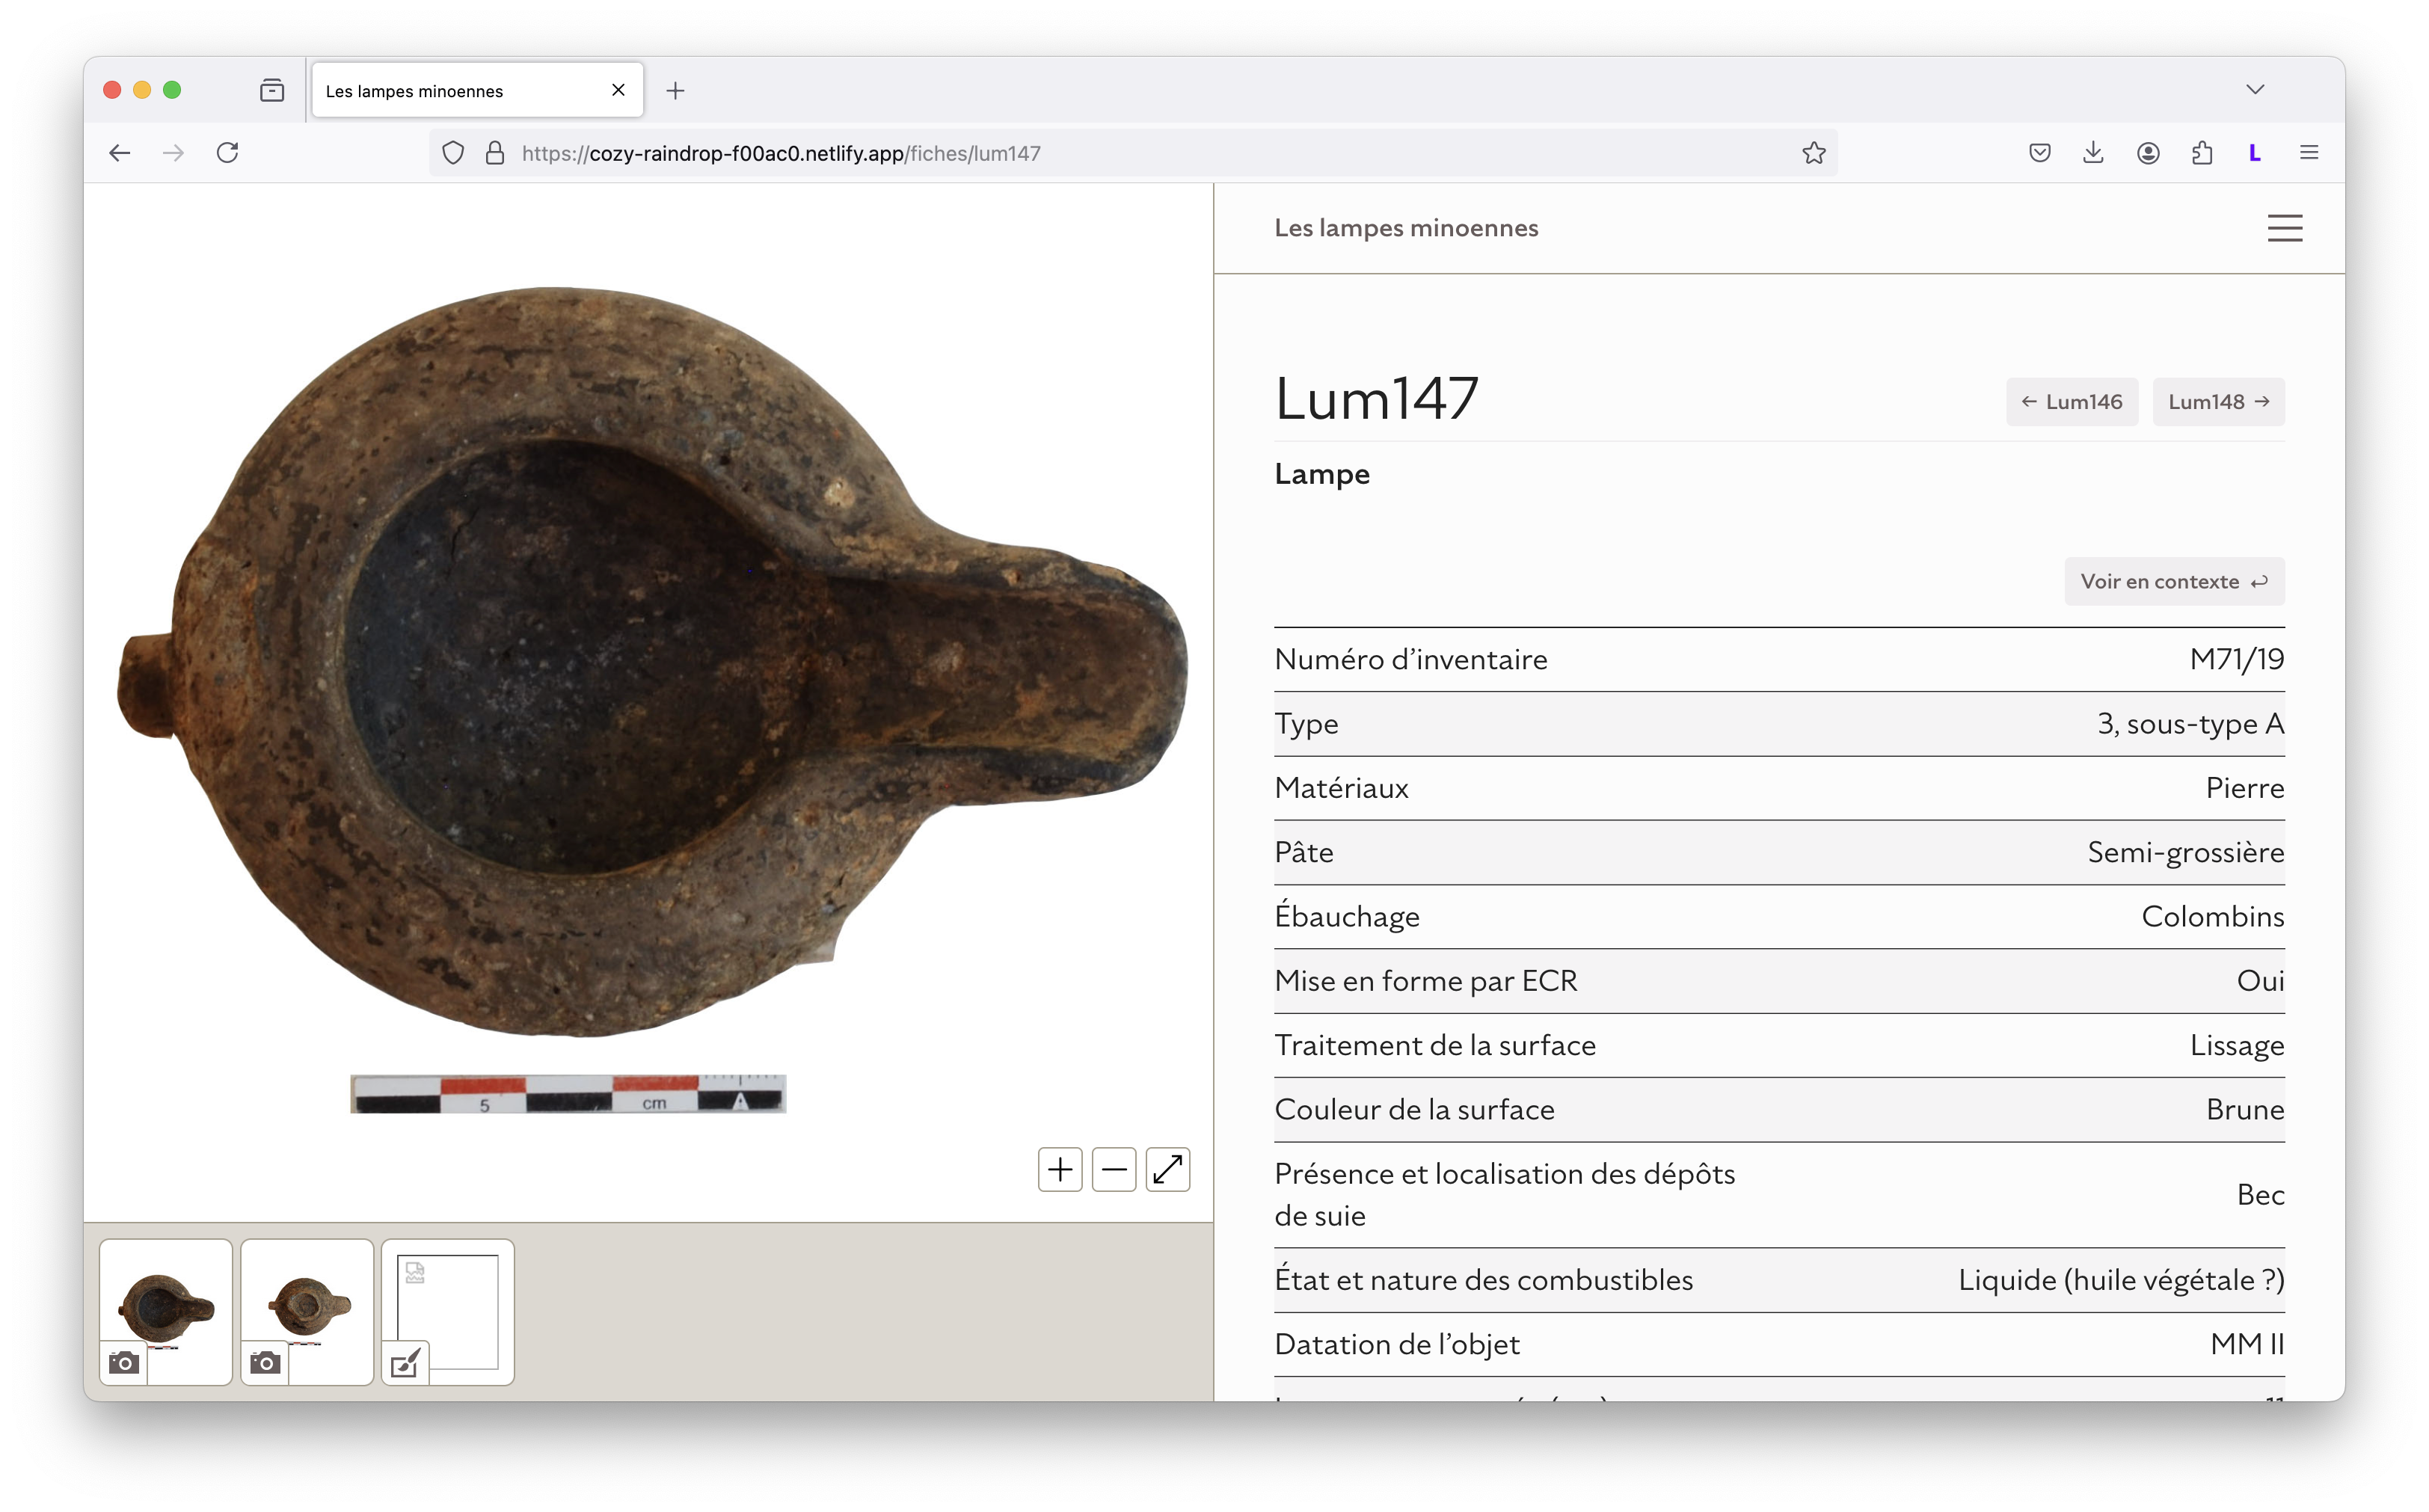Toggle fullscreen image viewer

tap(1167, 1169)
